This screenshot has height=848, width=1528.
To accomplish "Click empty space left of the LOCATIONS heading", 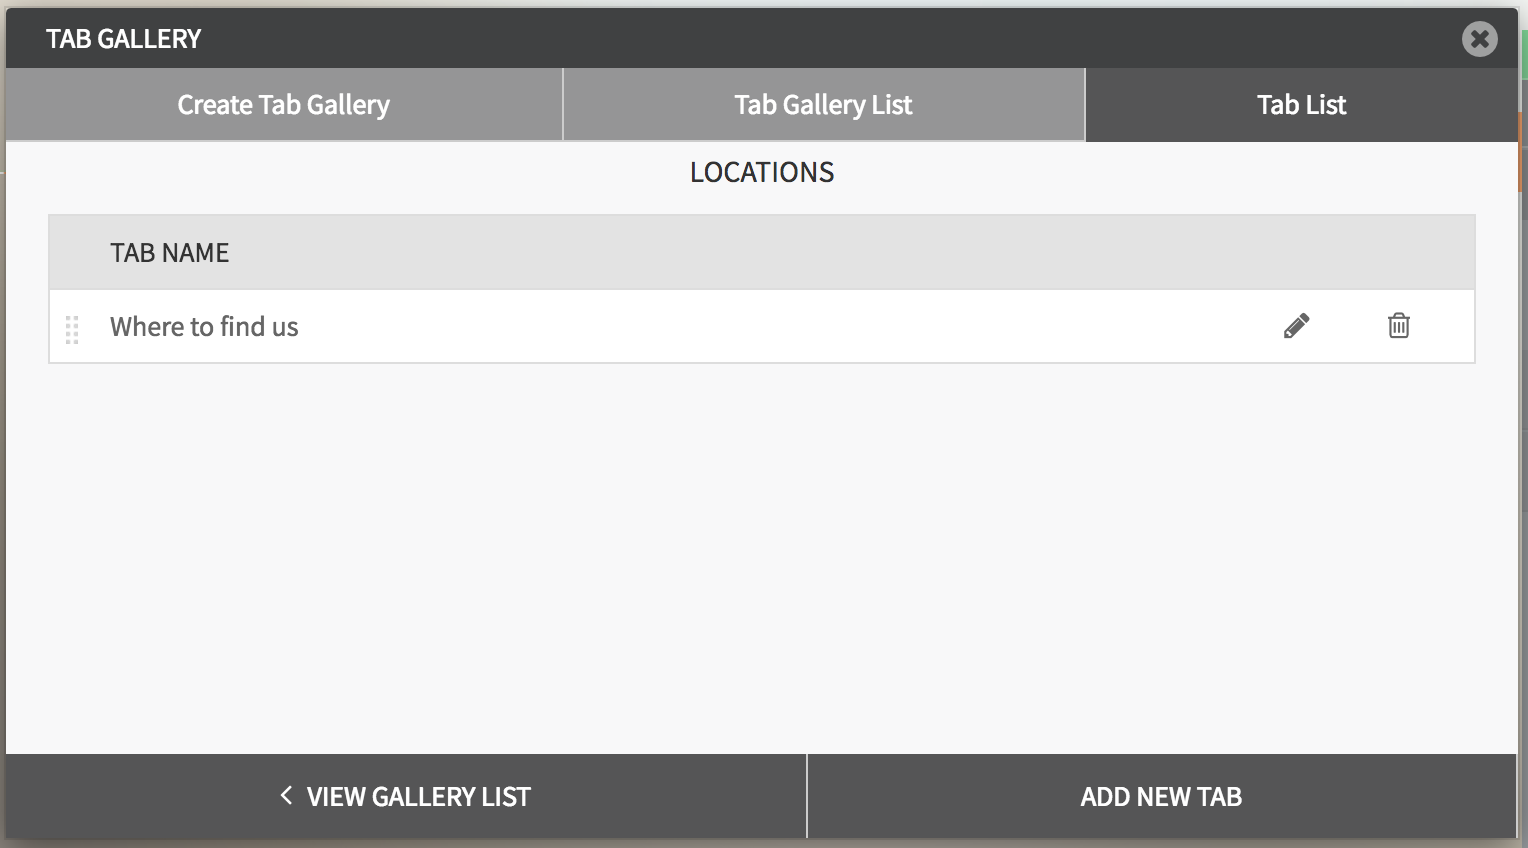I will pyautogui.click(x=350, y=172).
